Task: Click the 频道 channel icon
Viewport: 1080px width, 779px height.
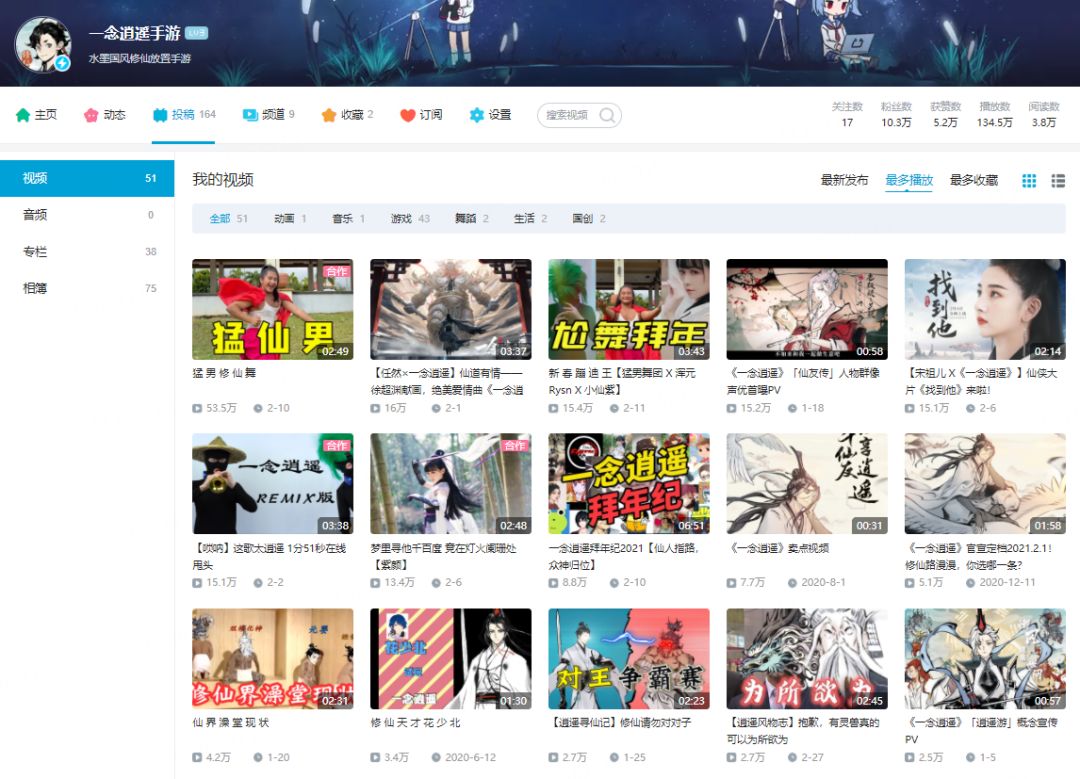Action: 250,115
